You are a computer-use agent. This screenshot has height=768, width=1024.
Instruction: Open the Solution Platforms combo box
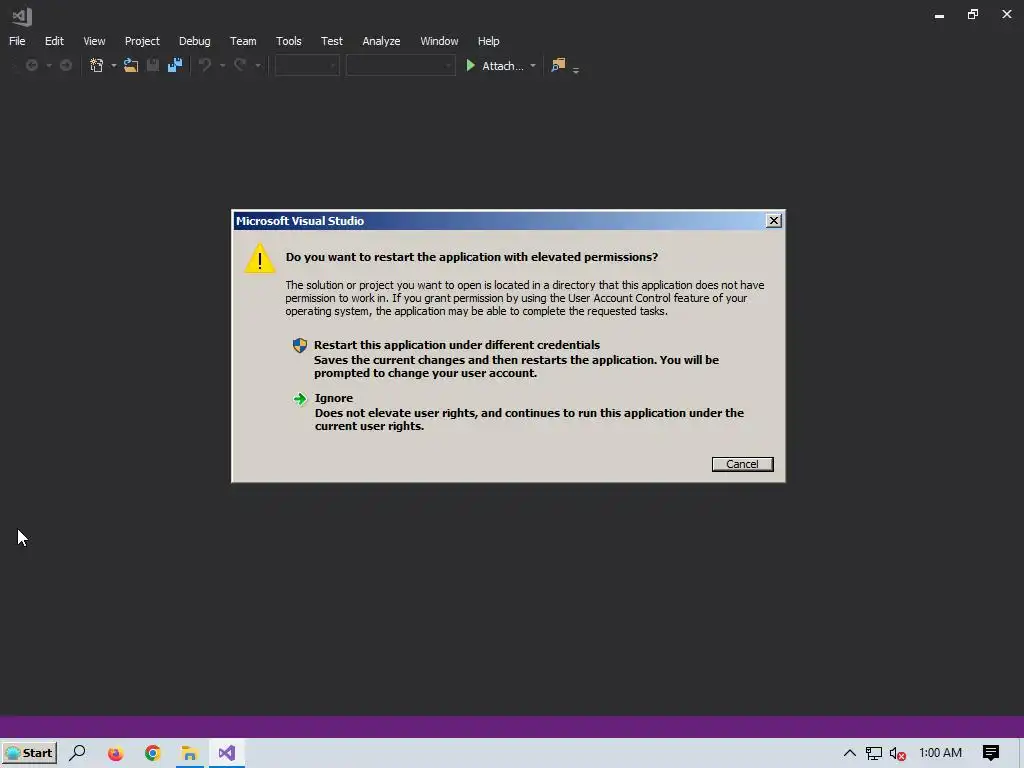(400, 65)
